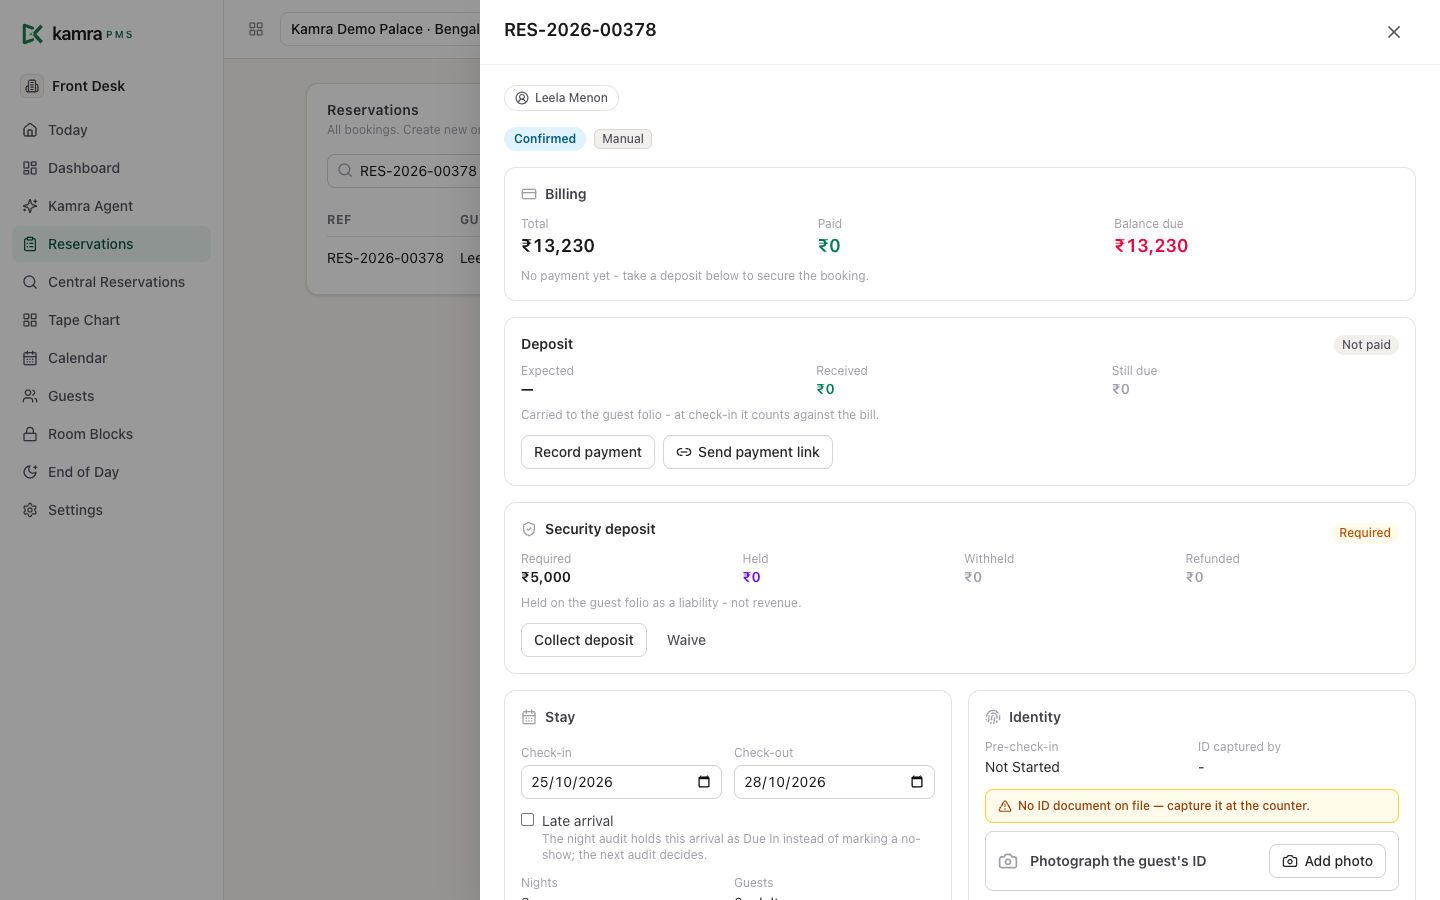Viewport: 1440px width, 900px height.
Task: Click the Confirmed status badge
Action: click(545, 139)
